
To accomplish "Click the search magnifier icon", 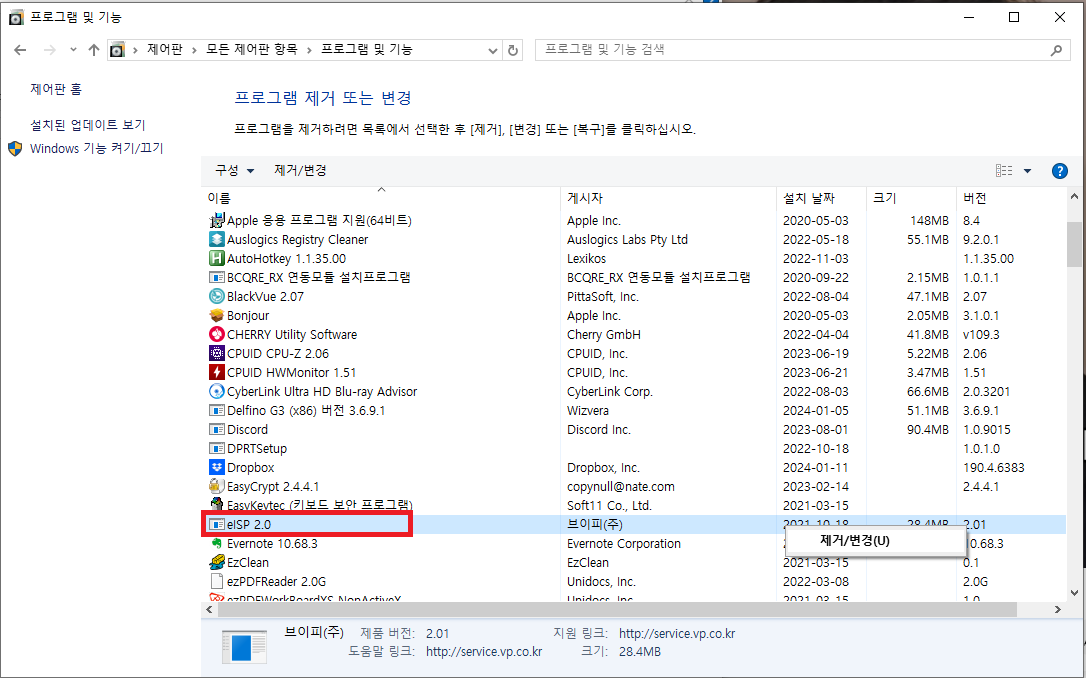I will coord(1056,50).
